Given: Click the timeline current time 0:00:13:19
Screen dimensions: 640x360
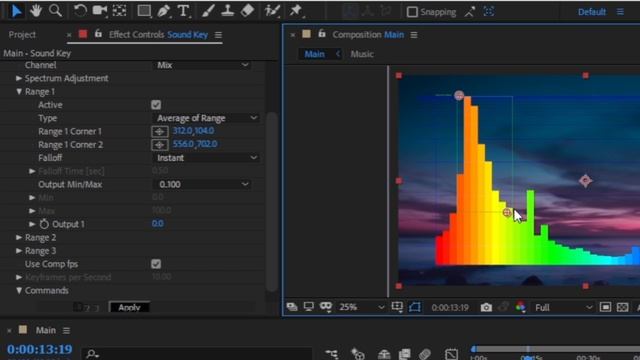Looking at the screenshot, I should (x=40, y=349).
